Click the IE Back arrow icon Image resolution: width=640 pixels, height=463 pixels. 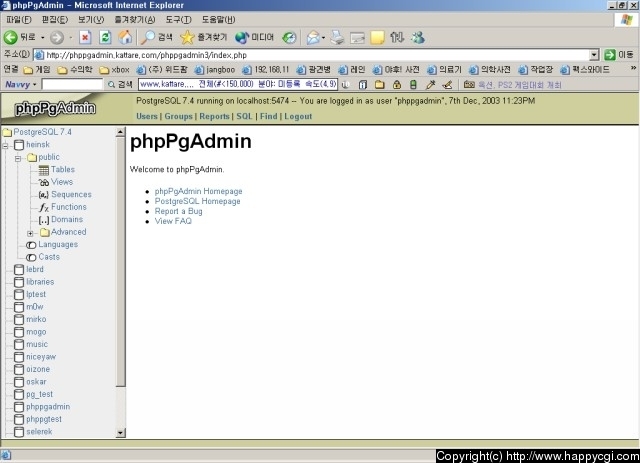[11, 38]
